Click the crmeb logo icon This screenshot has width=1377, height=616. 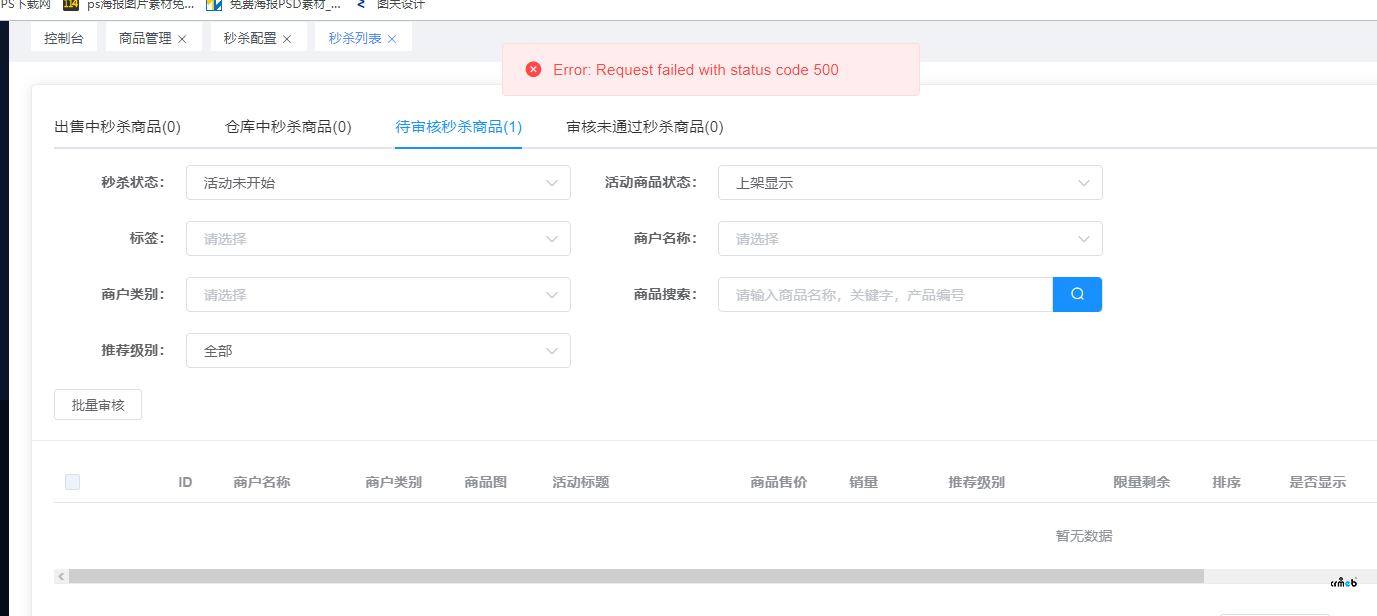[1343, 582]
